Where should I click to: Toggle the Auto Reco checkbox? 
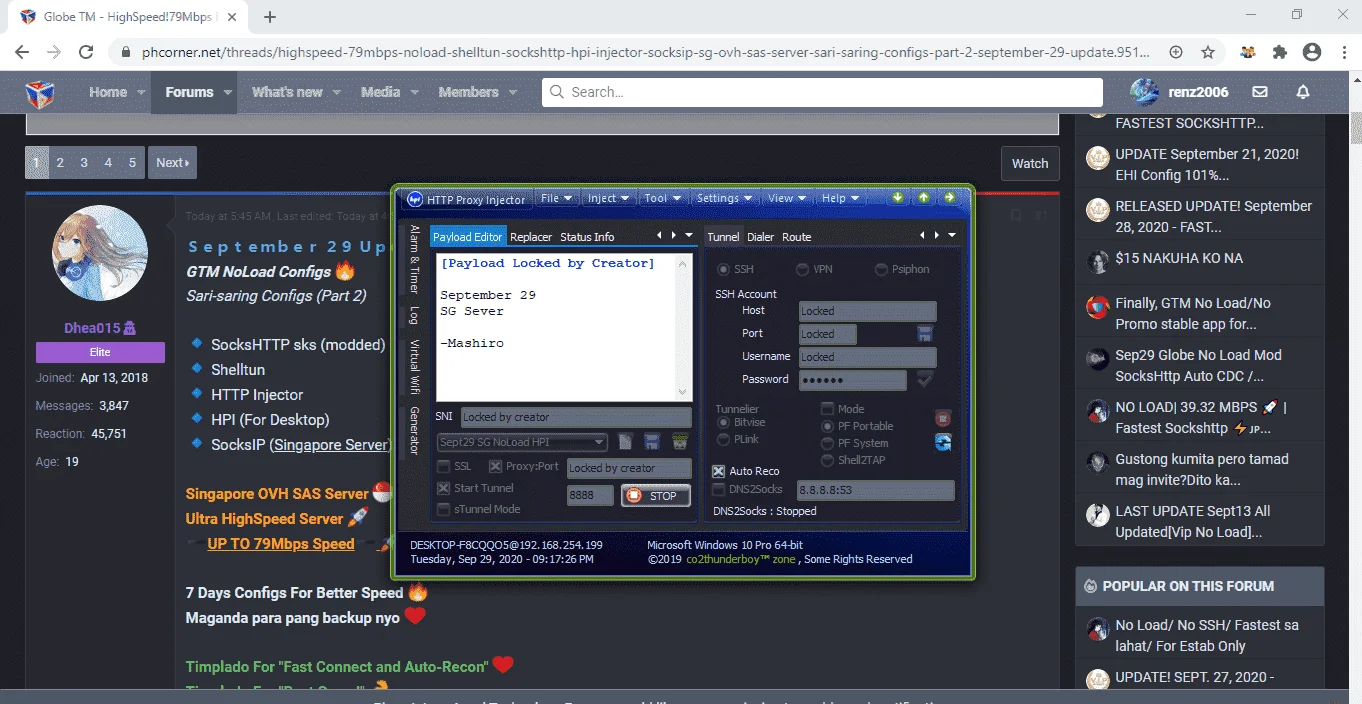click(718, 471)
